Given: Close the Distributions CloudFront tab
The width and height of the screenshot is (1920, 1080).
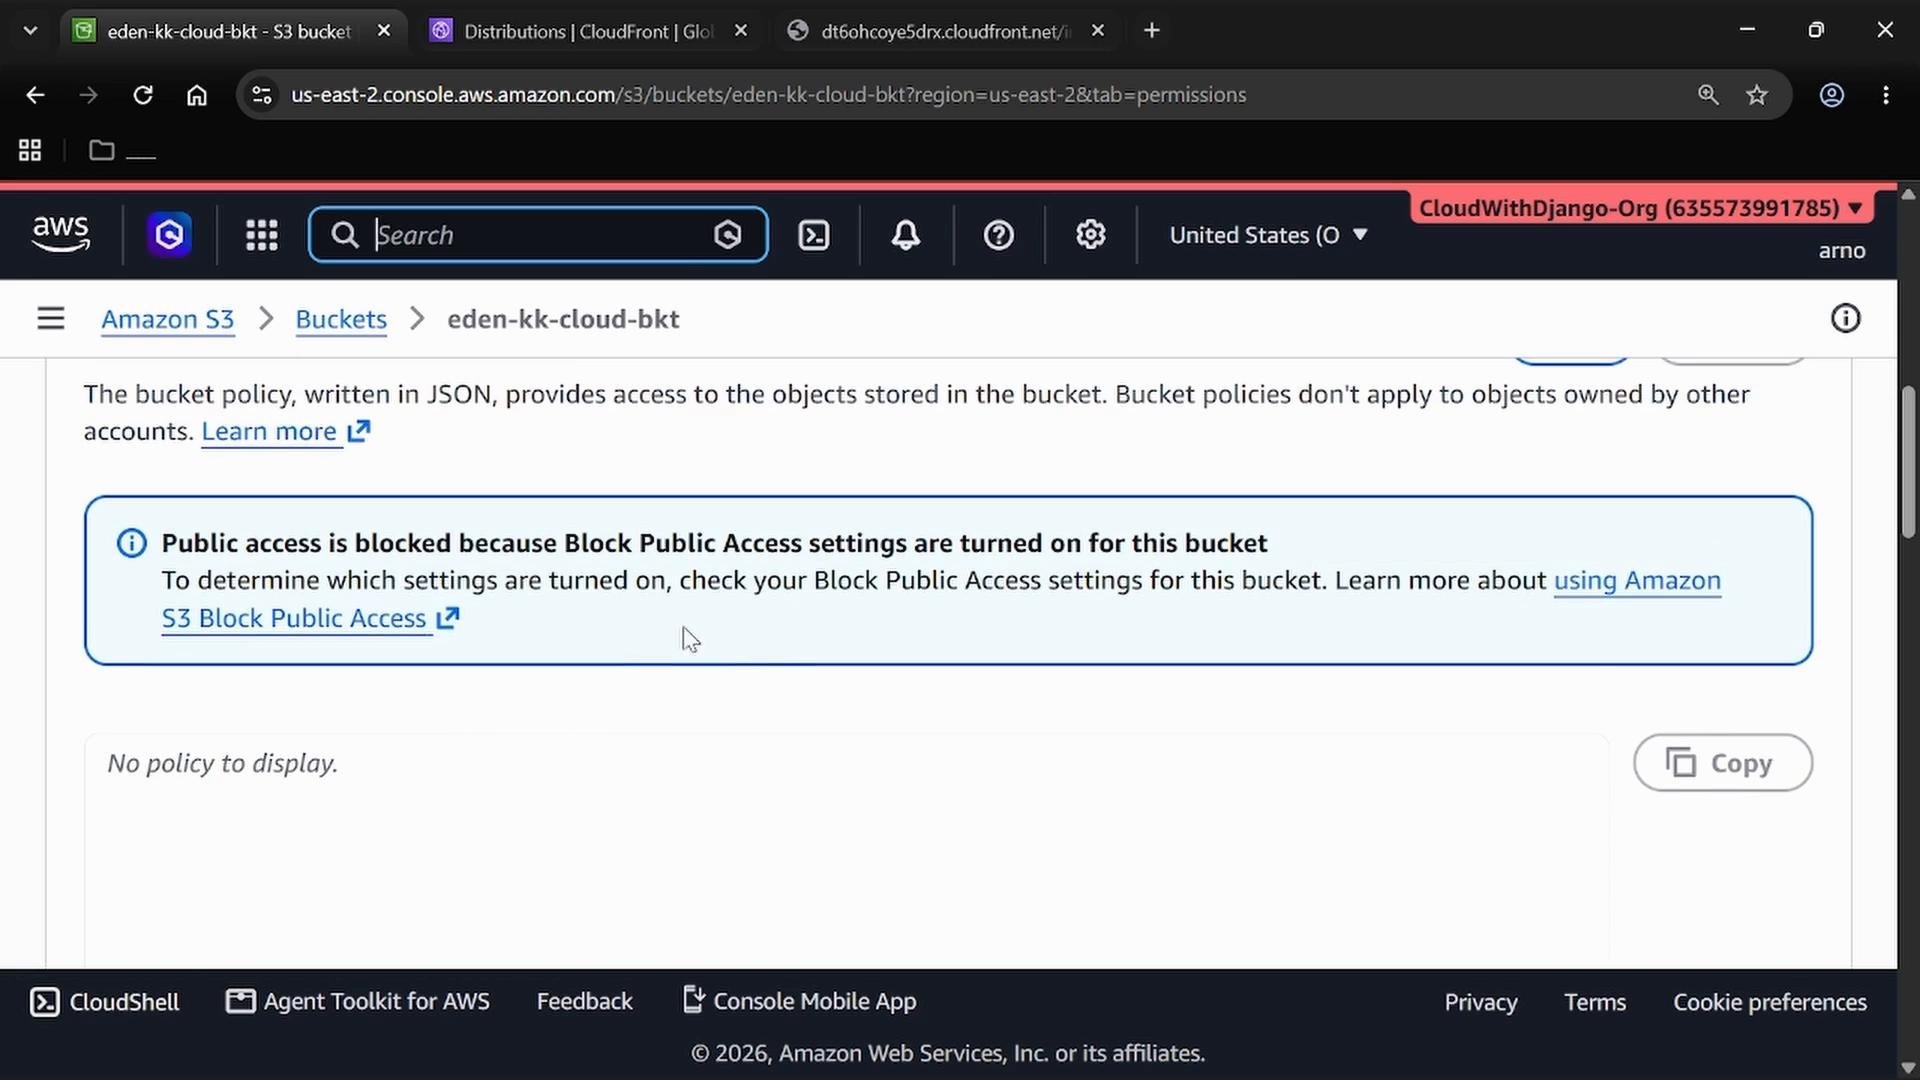Looking at the screenshot, I should tap(741, 31).
